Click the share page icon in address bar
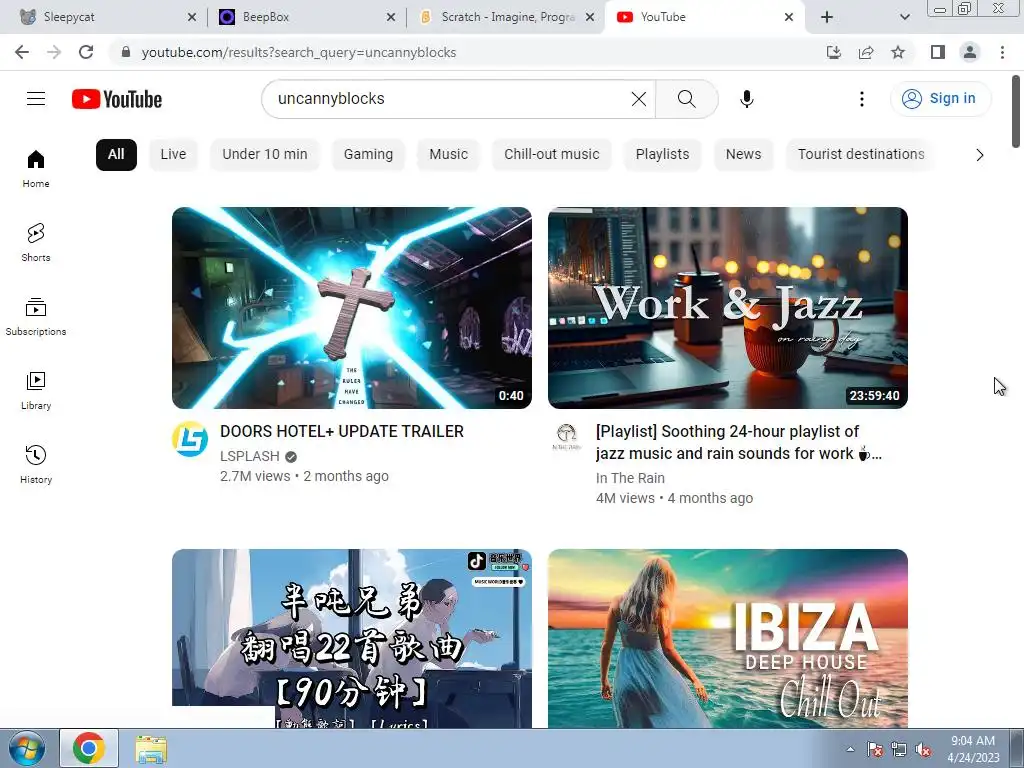The width and height of the screenshot is (1024, 768). point(866,52)
